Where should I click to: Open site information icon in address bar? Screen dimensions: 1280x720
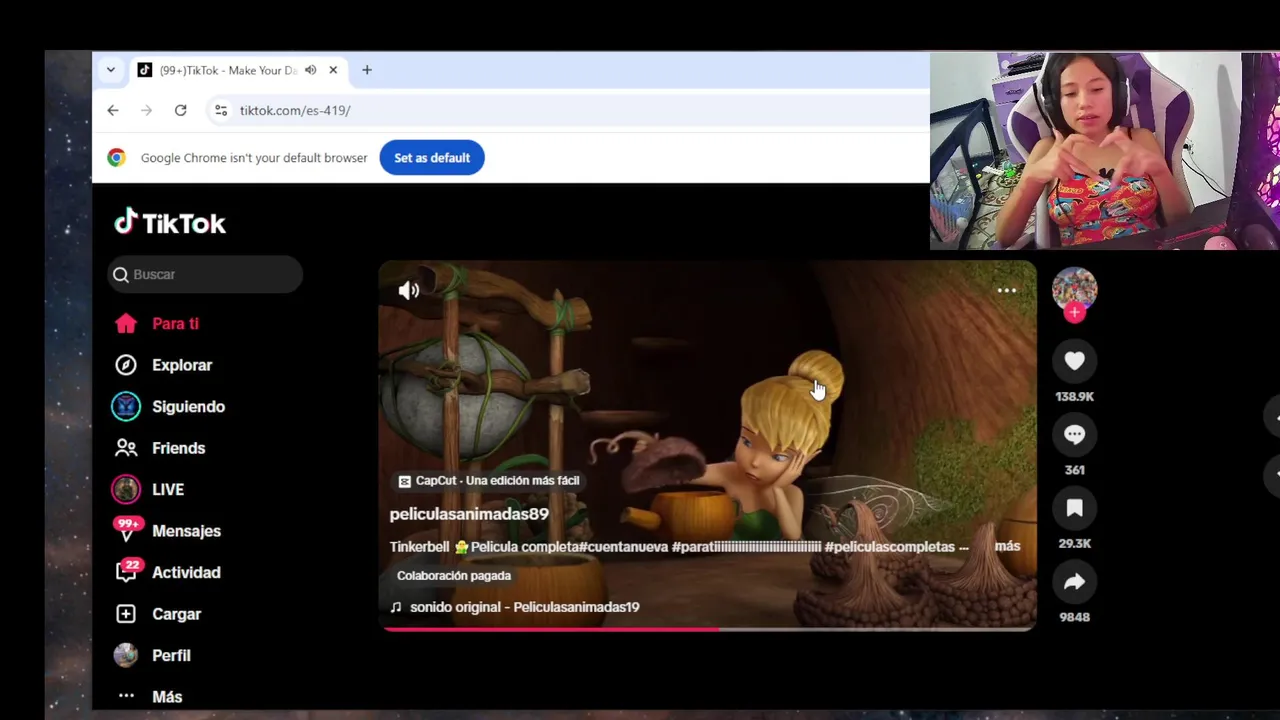click(221, 110)
